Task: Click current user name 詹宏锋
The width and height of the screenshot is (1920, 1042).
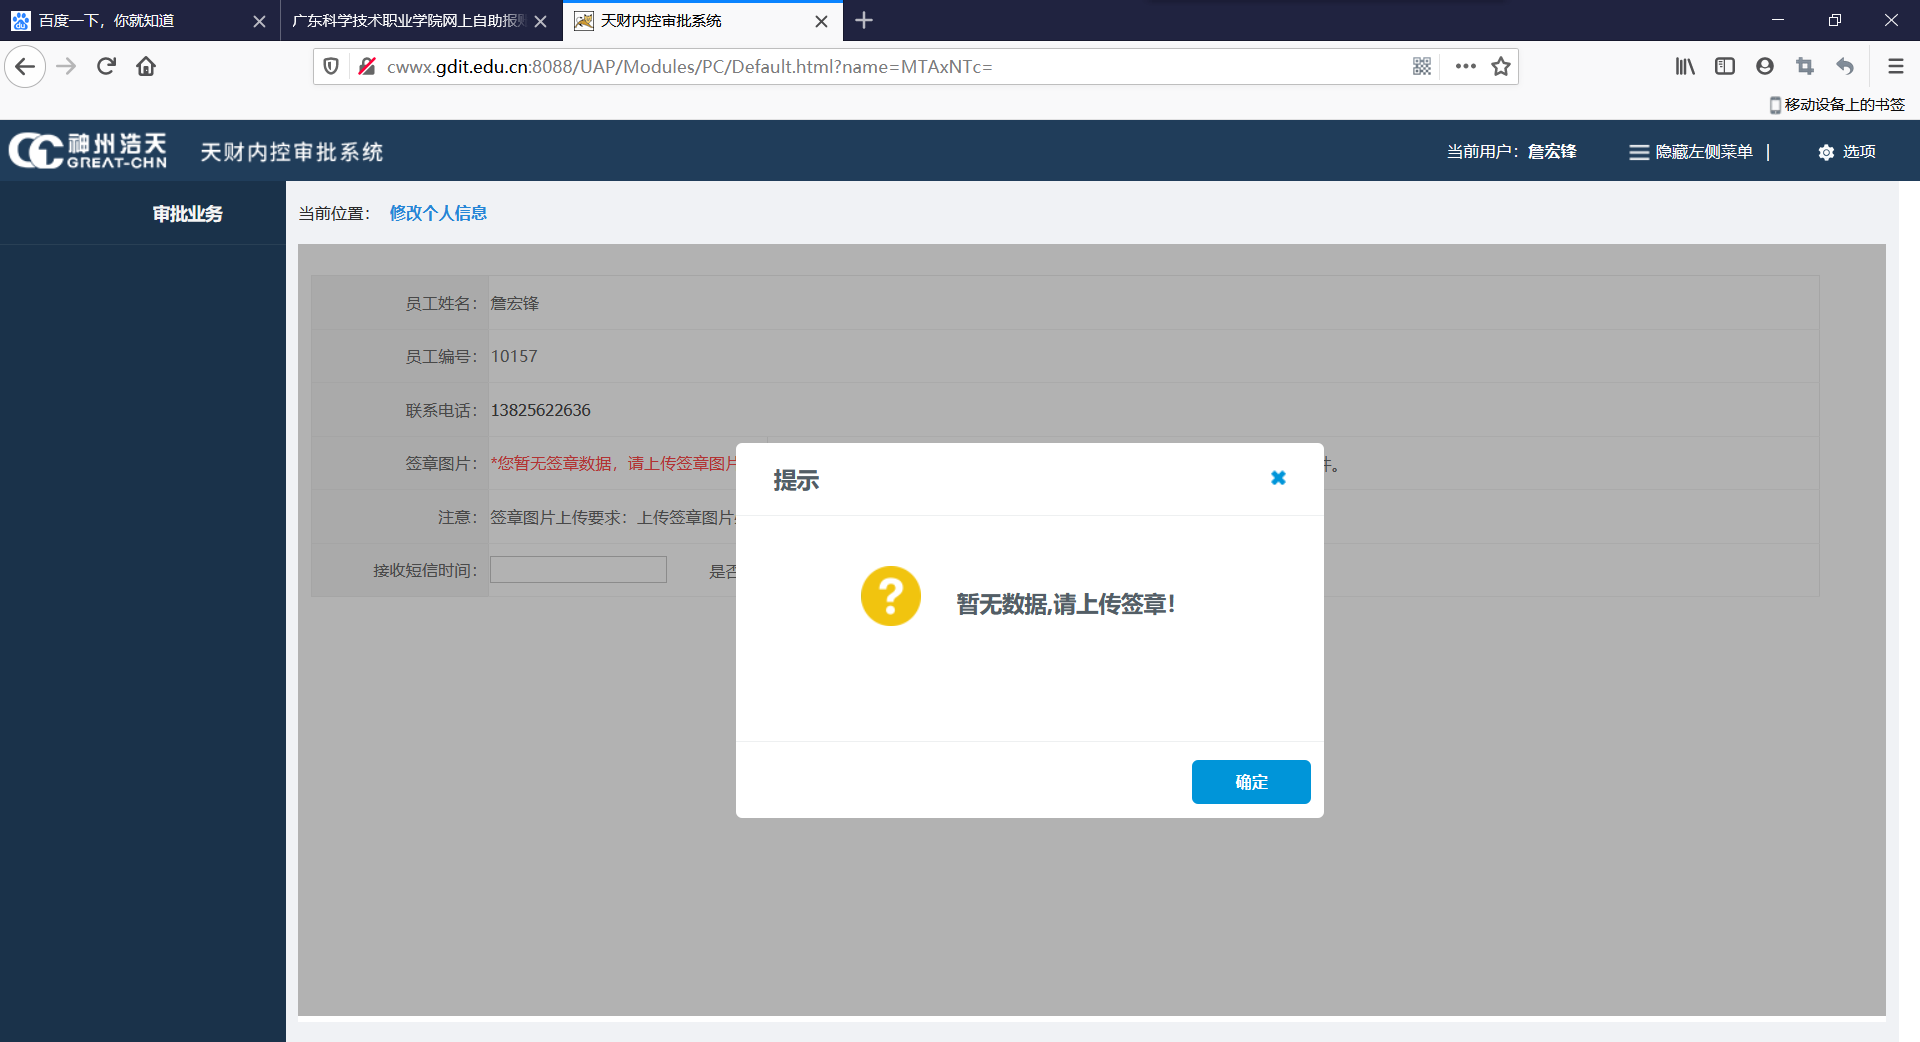Action: [x=1552, y=152]
